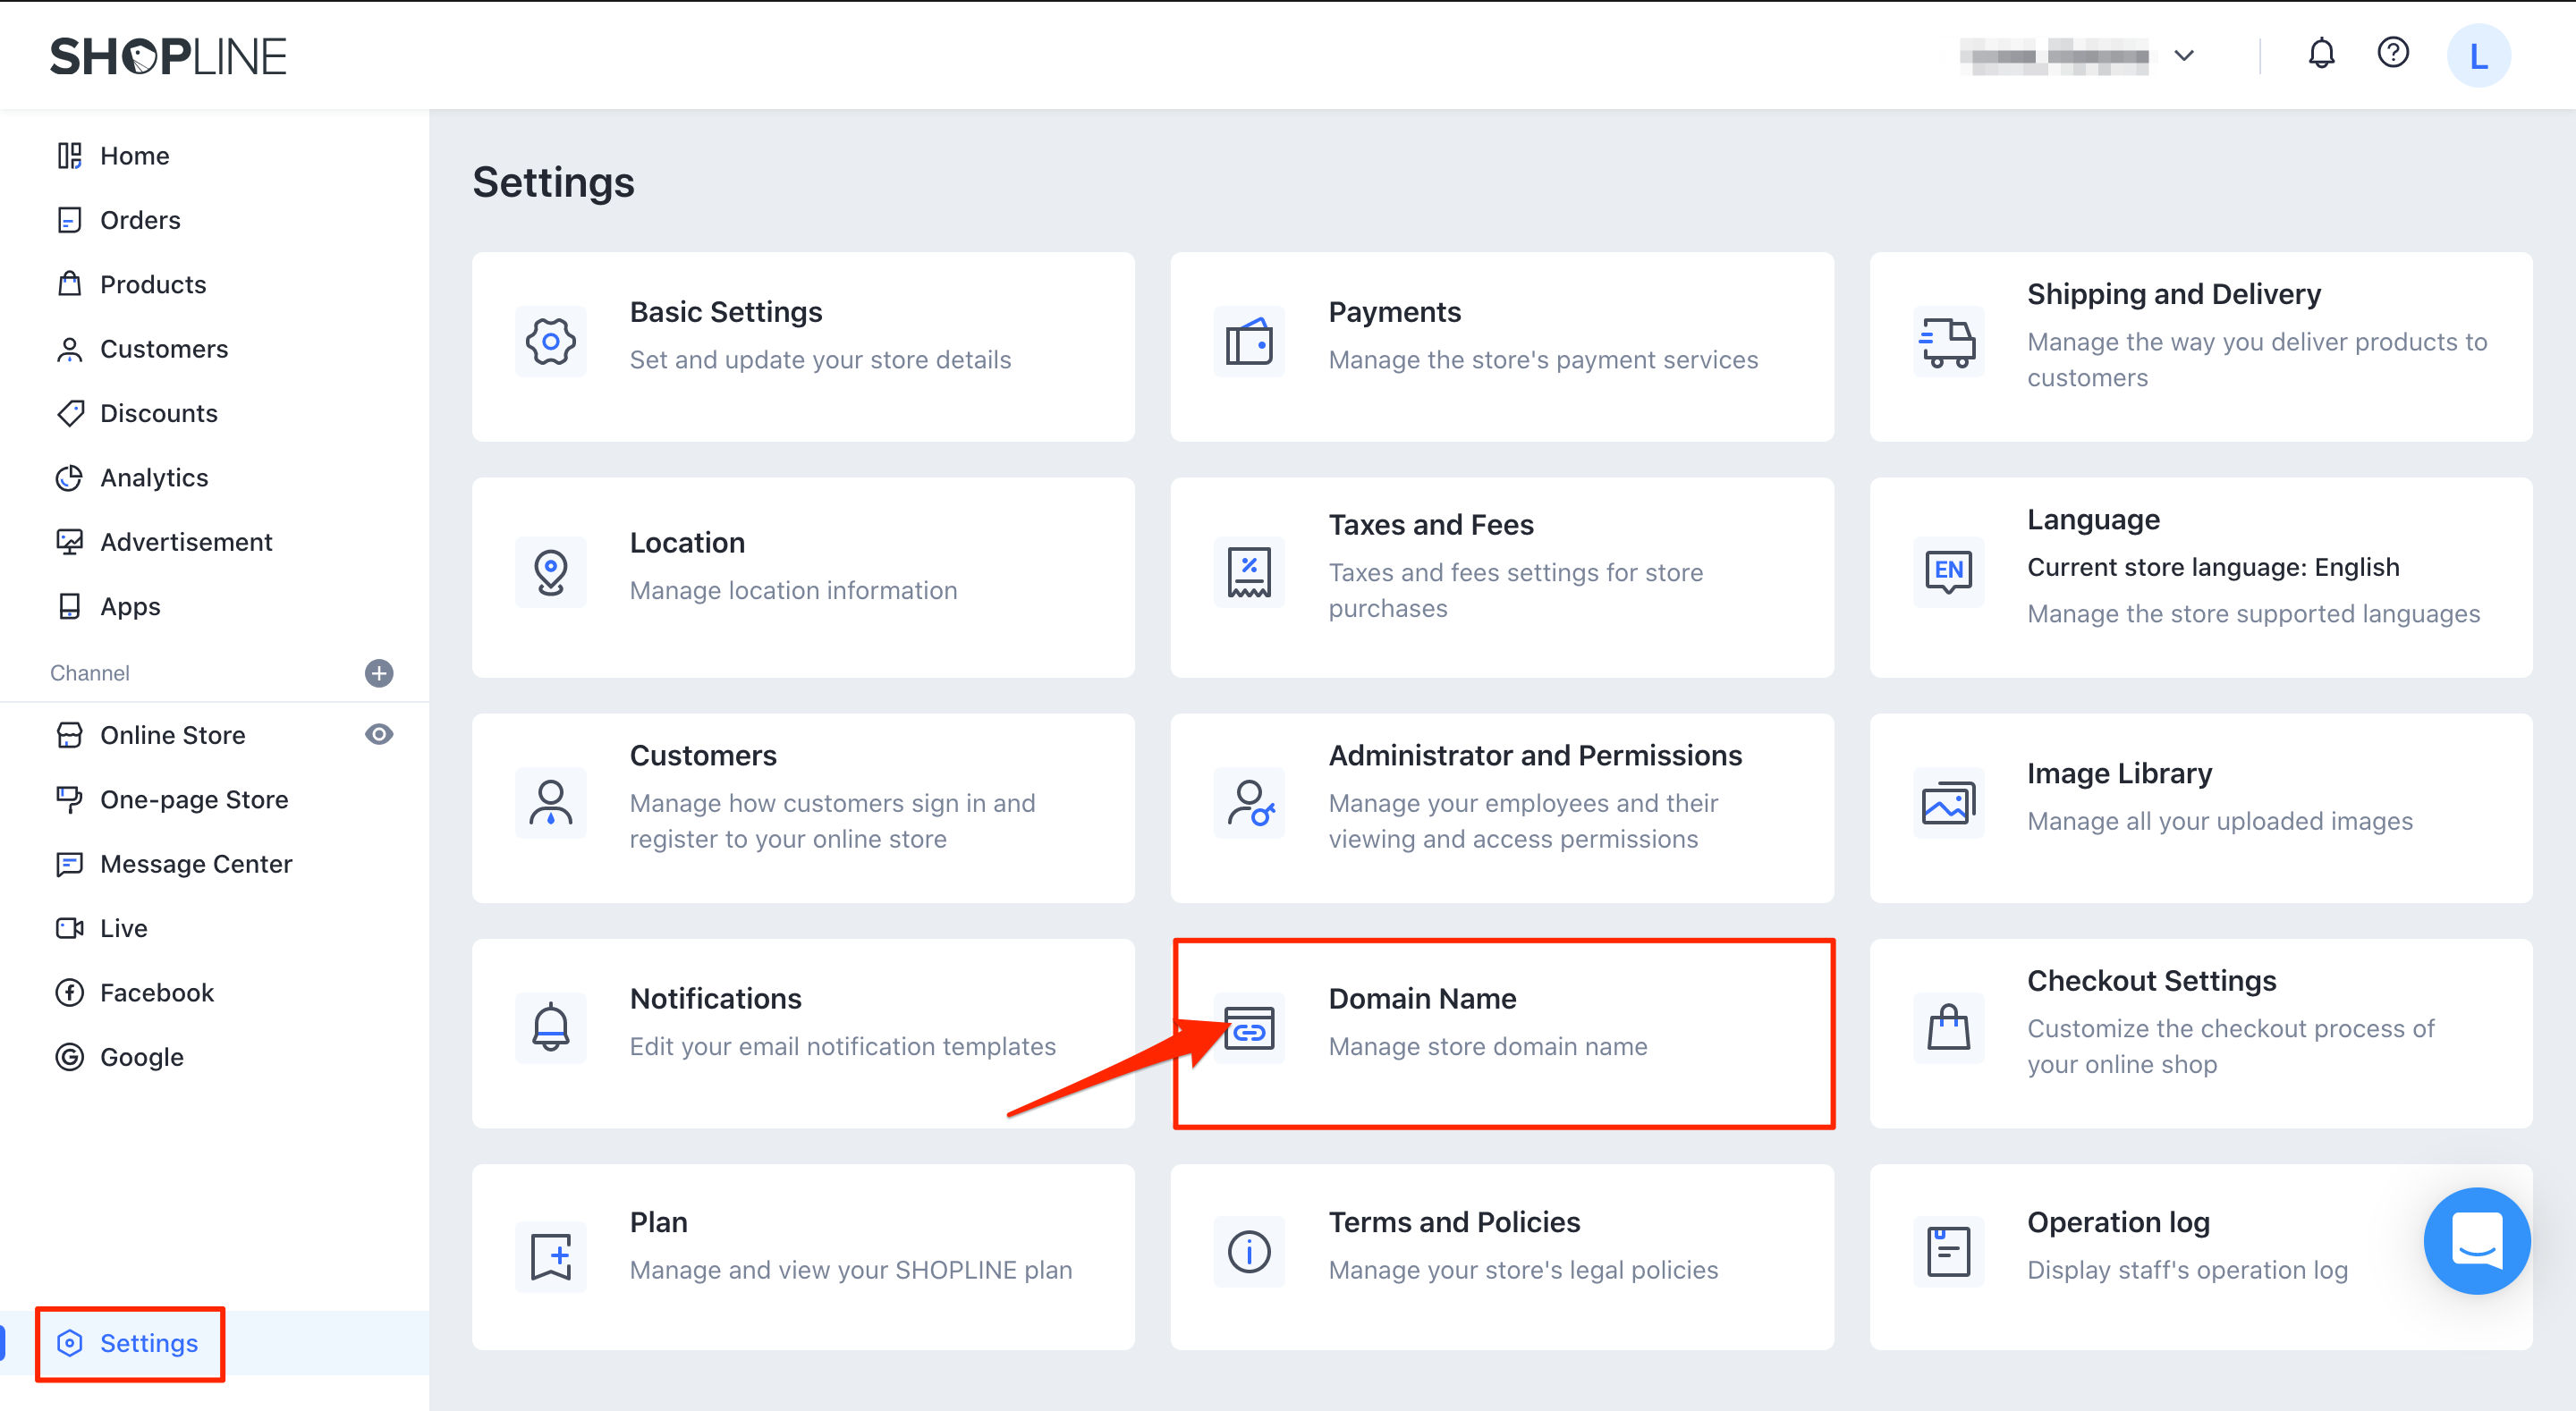Add a channel with the plus button
Image resolution: width=2576 pixels, height=1411 pixels.
coord(379,673)
